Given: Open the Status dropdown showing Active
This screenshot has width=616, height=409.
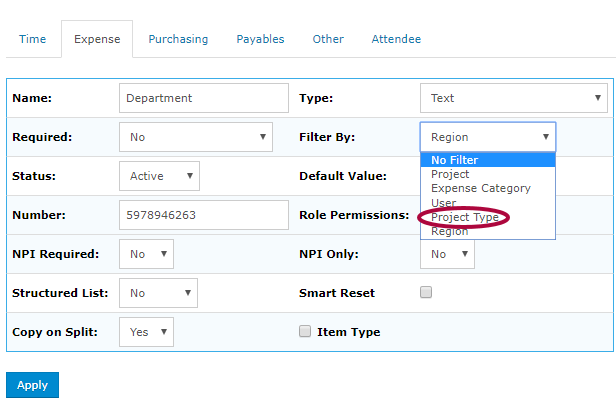Looking at the screenshot, I should (159, 176).
